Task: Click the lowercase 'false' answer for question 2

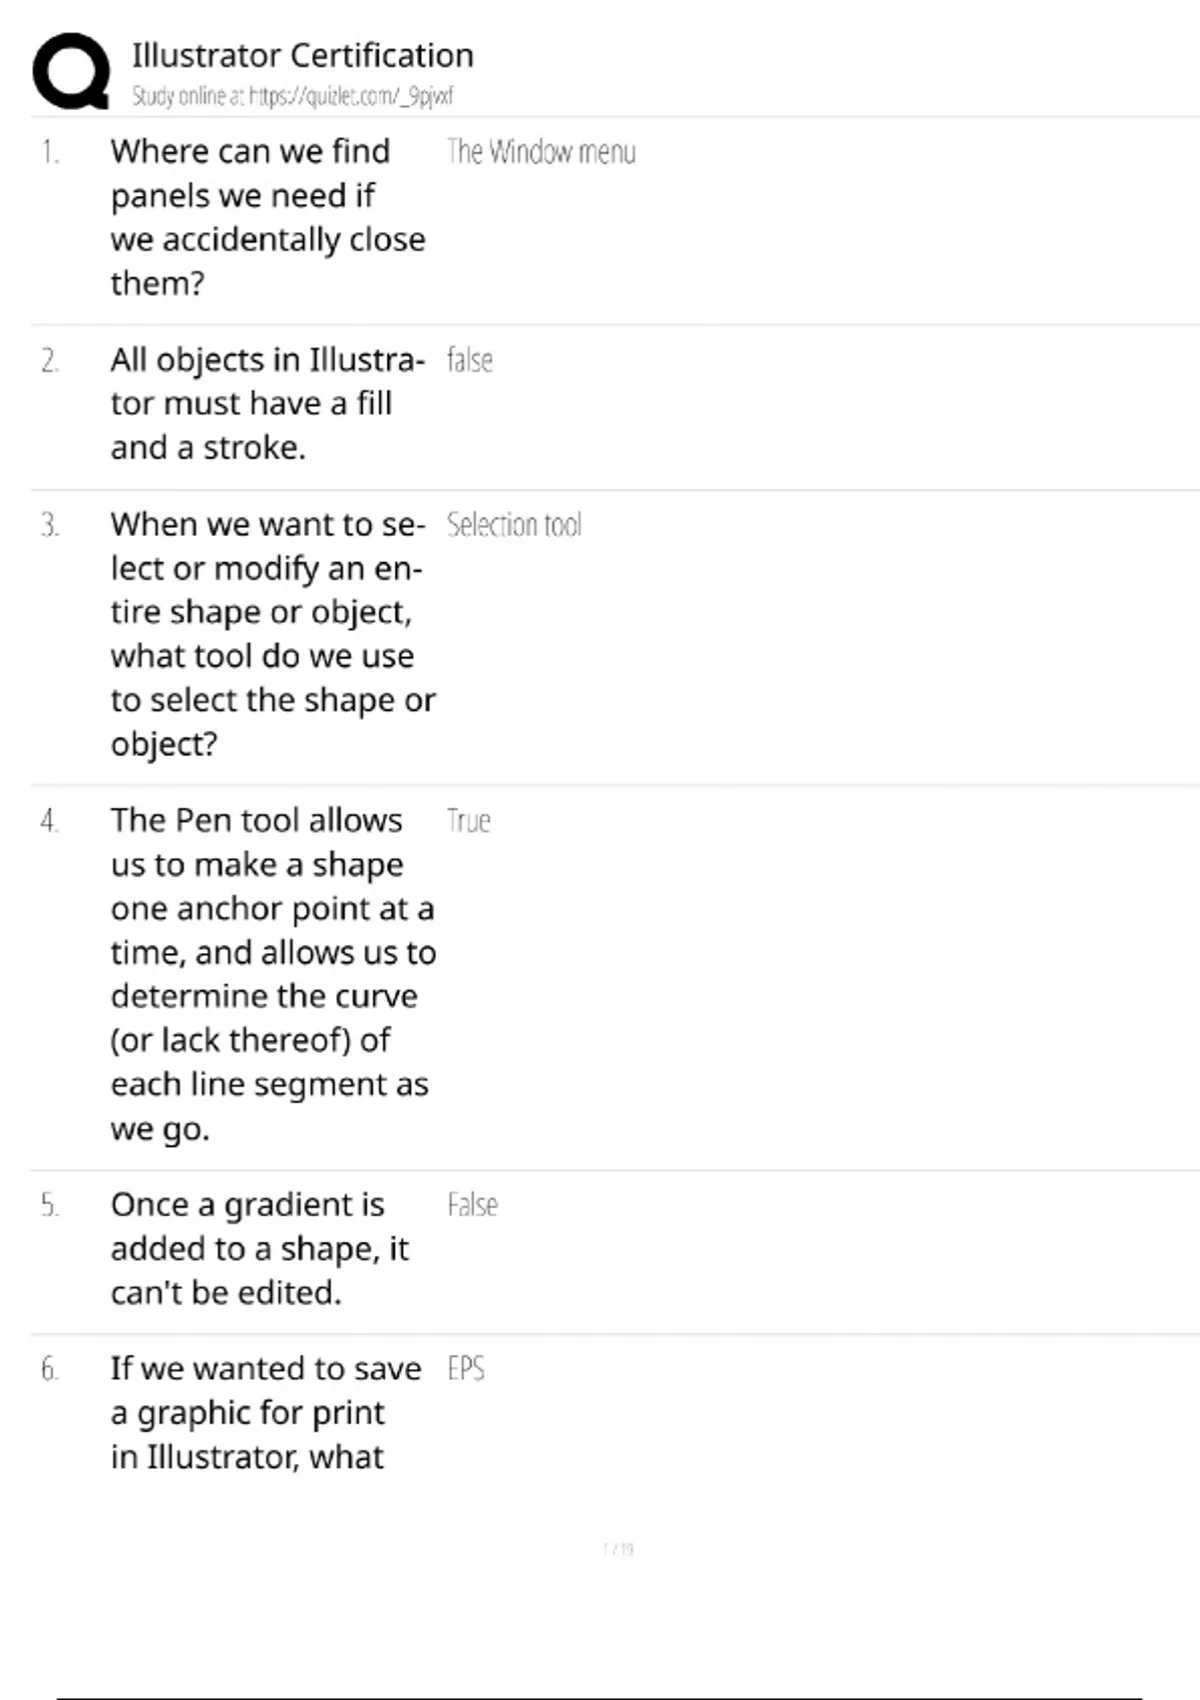Action: (470, 360)
